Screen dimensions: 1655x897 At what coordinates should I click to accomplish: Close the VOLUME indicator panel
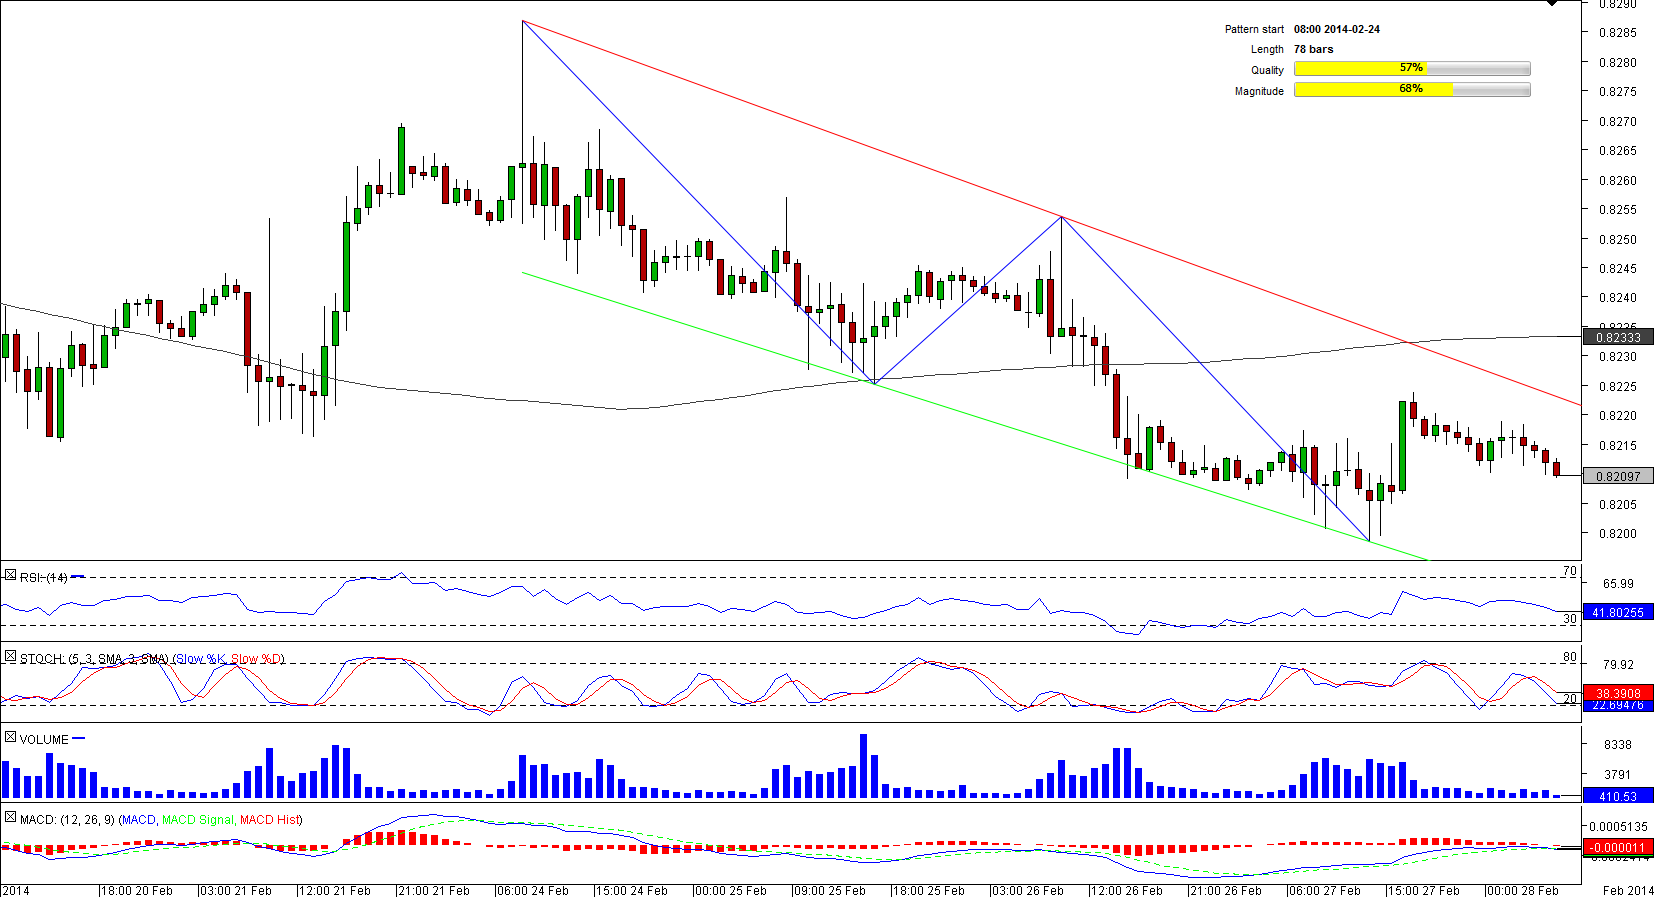[x=10, y=738]
